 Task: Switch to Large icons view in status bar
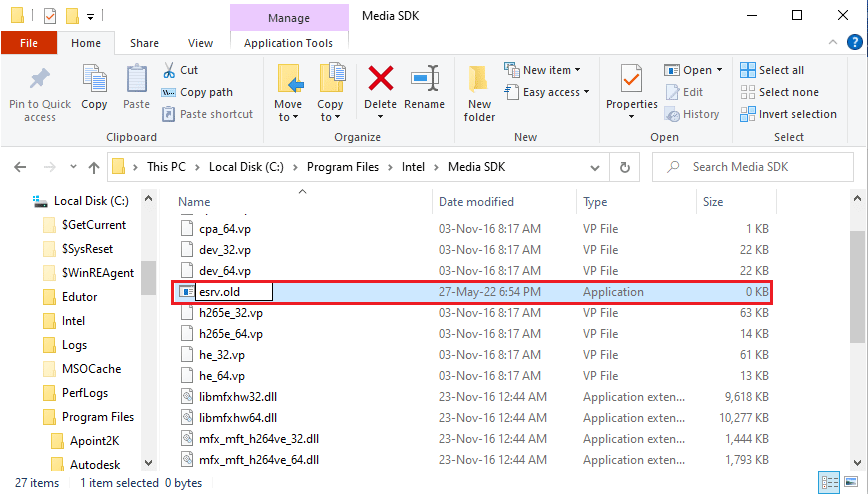click(x=851, y=482)
